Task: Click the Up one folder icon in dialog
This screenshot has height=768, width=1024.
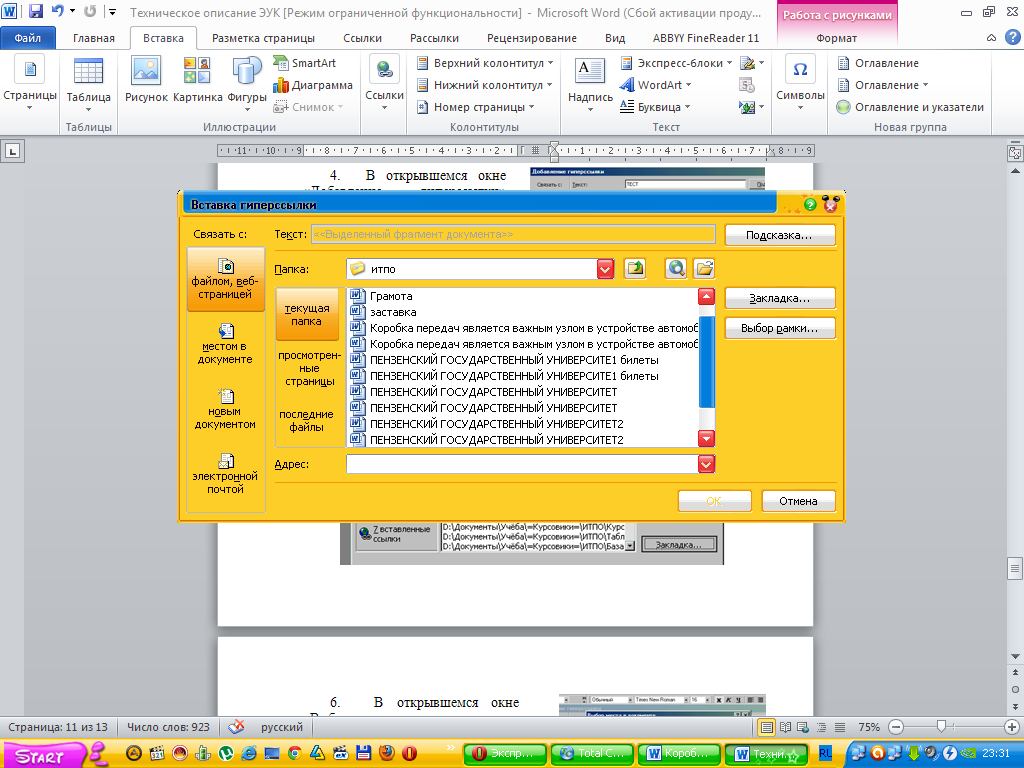Action: pyautogui.click(x=635, y=268)
